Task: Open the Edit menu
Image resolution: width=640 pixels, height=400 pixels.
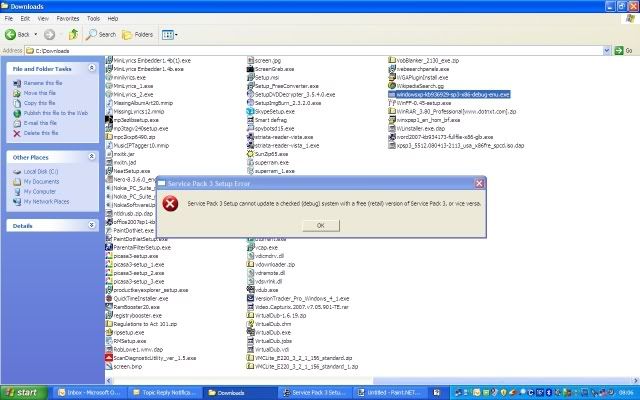Action: (25, 19)
